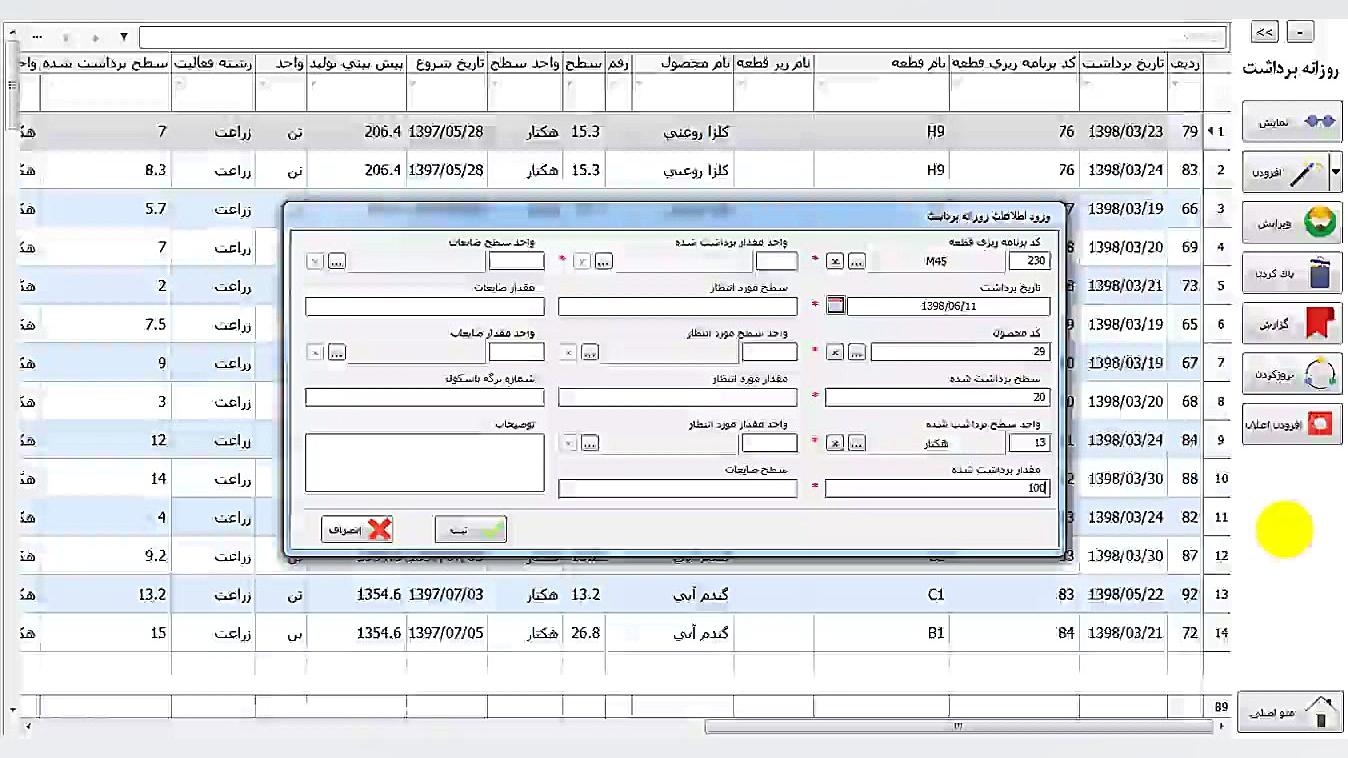
Task: Click the بروزکردن (refresh) button
Action: click(1291, 373)
